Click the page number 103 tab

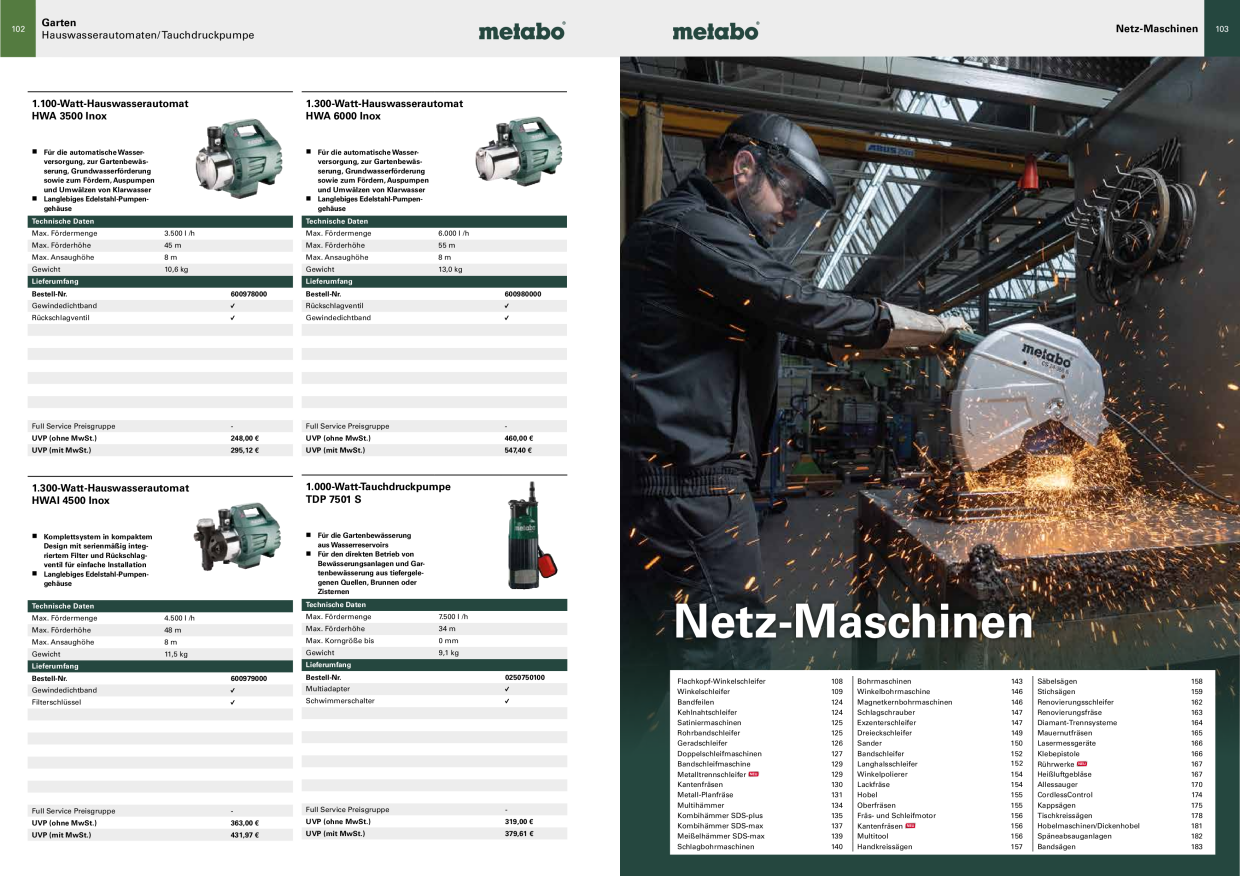1222,29
